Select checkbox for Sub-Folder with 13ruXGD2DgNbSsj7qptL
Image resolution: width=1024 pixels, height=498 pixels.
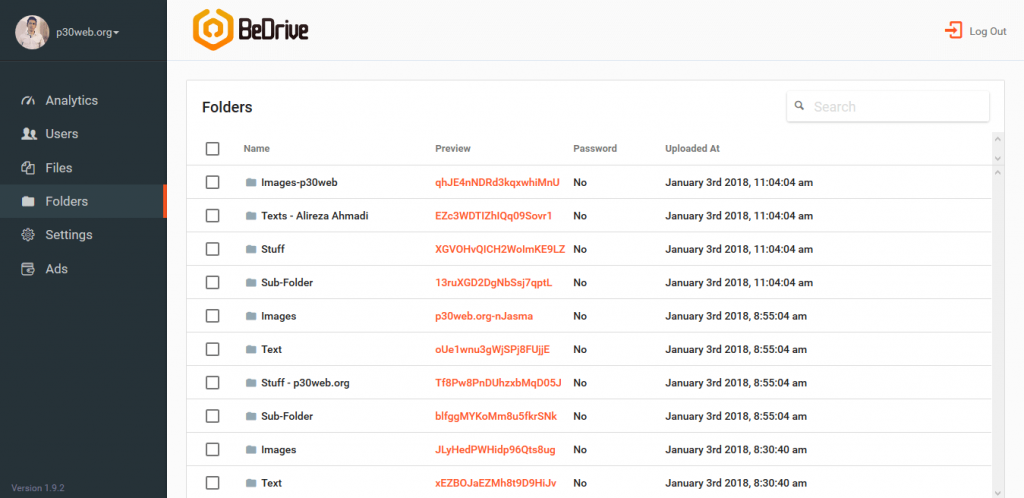pos(212,283)
